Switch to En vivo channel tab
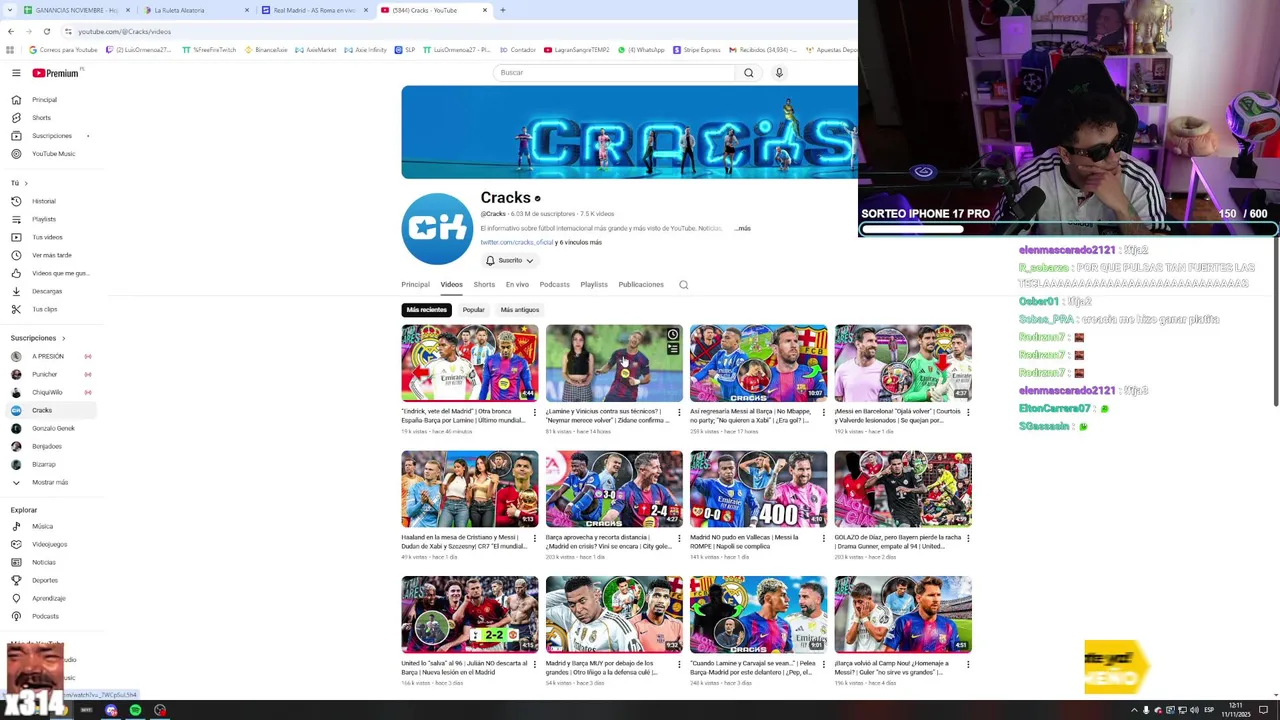Viewport: 1280px width, 720px height. coord(517,285)
